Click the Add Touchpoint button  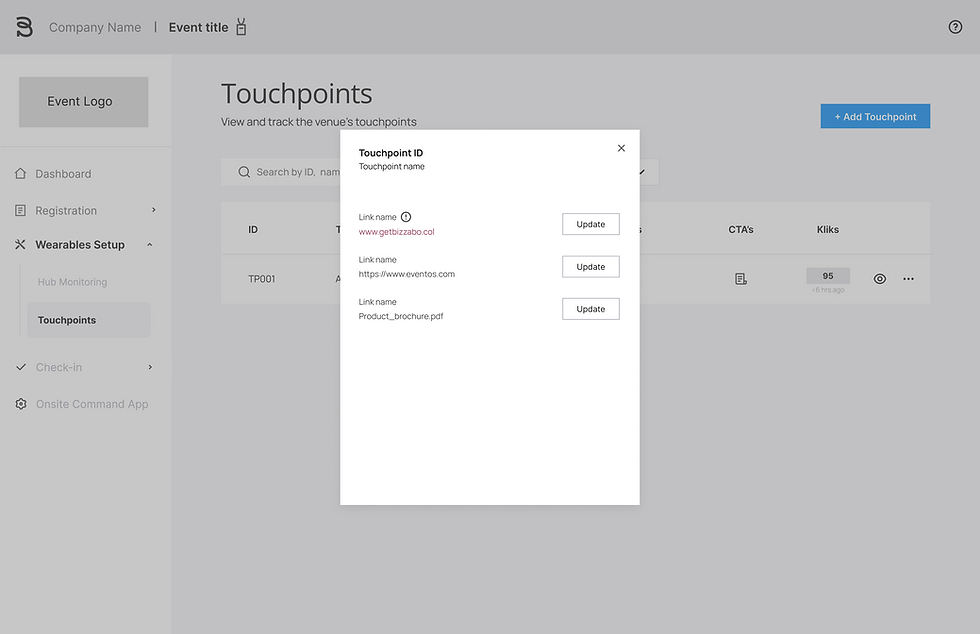(x=875, y=116)
